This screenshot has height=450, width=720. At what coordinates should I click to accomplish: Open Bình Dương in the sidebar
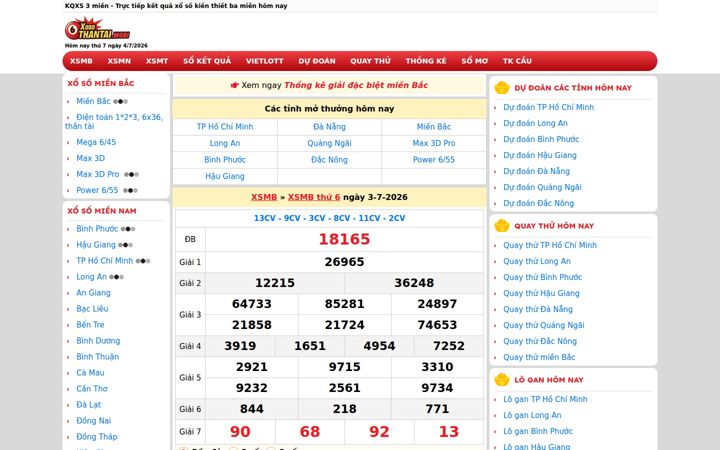tap(98, 341)
